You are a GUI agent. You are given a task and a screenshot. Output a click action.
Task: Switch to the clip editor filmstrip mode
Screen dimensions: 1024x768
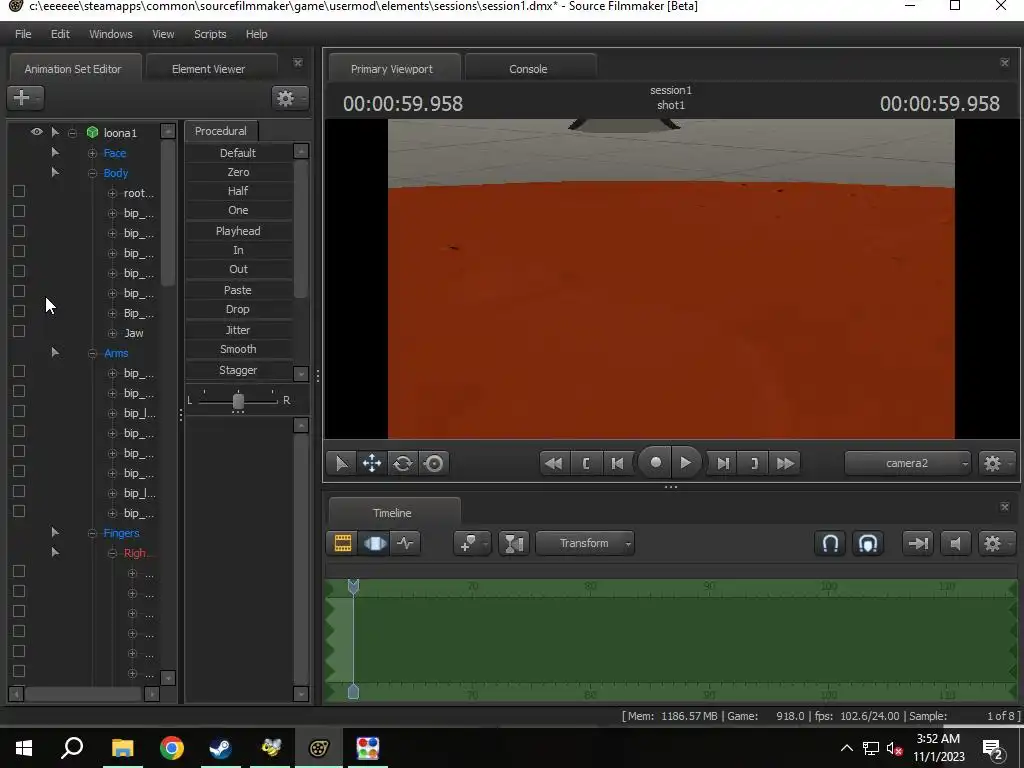(x=343, y=543)
